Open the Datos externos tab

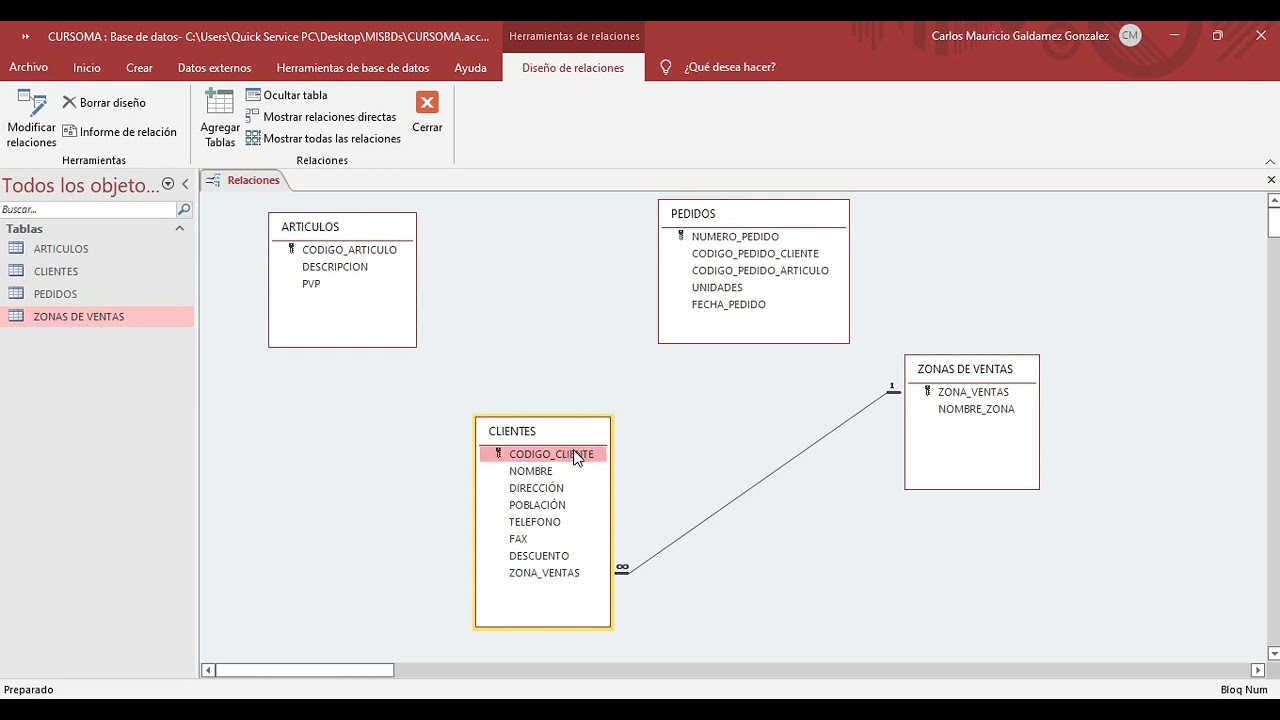(214, 68)
